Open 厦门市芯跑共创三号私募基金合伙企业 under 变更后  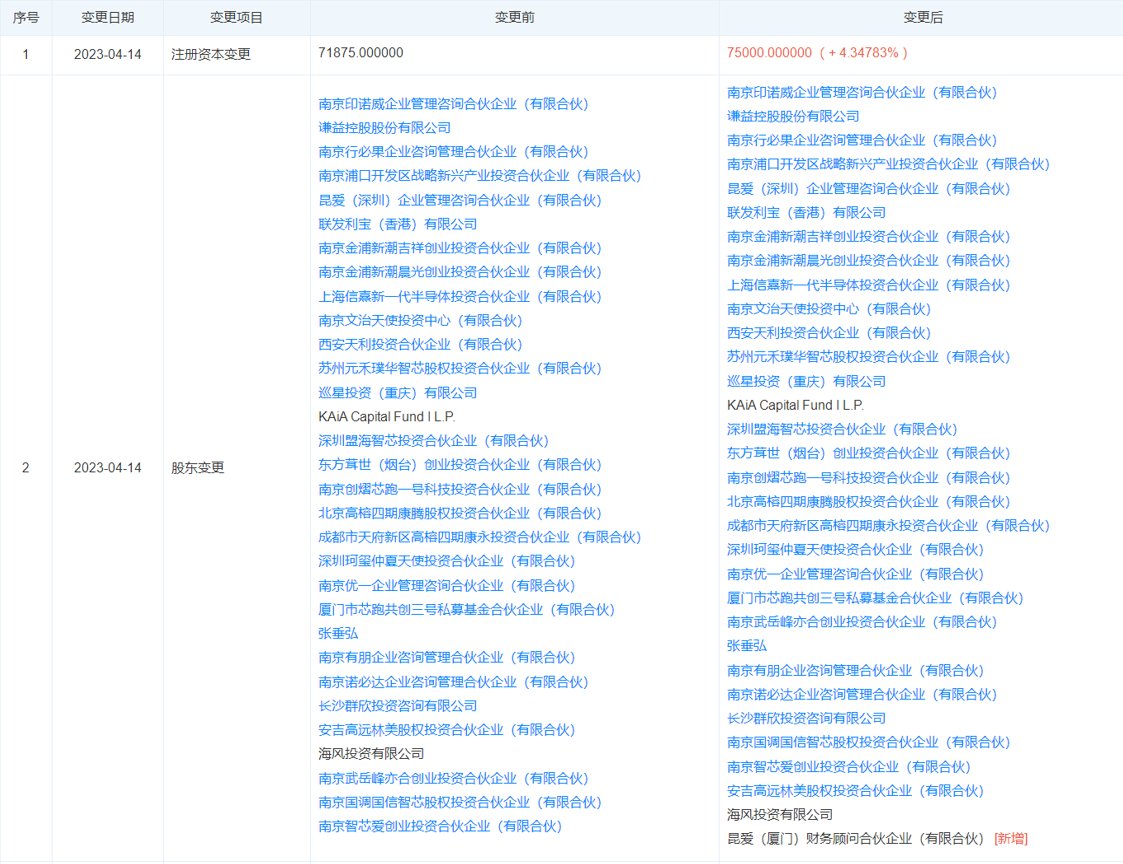(x=876, y=598)
